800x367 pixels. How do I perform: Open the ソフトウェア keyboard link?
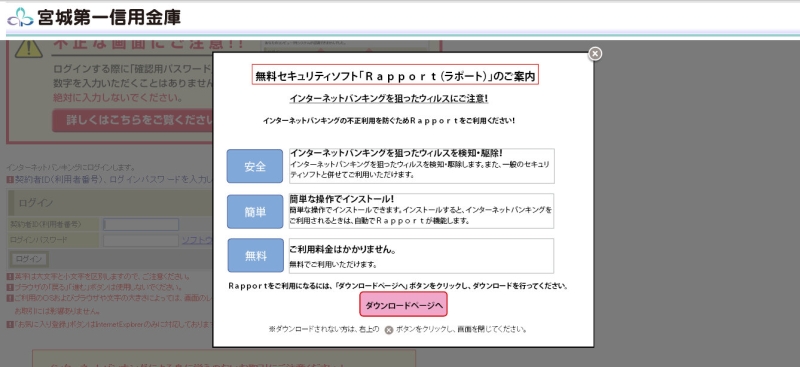197,240
